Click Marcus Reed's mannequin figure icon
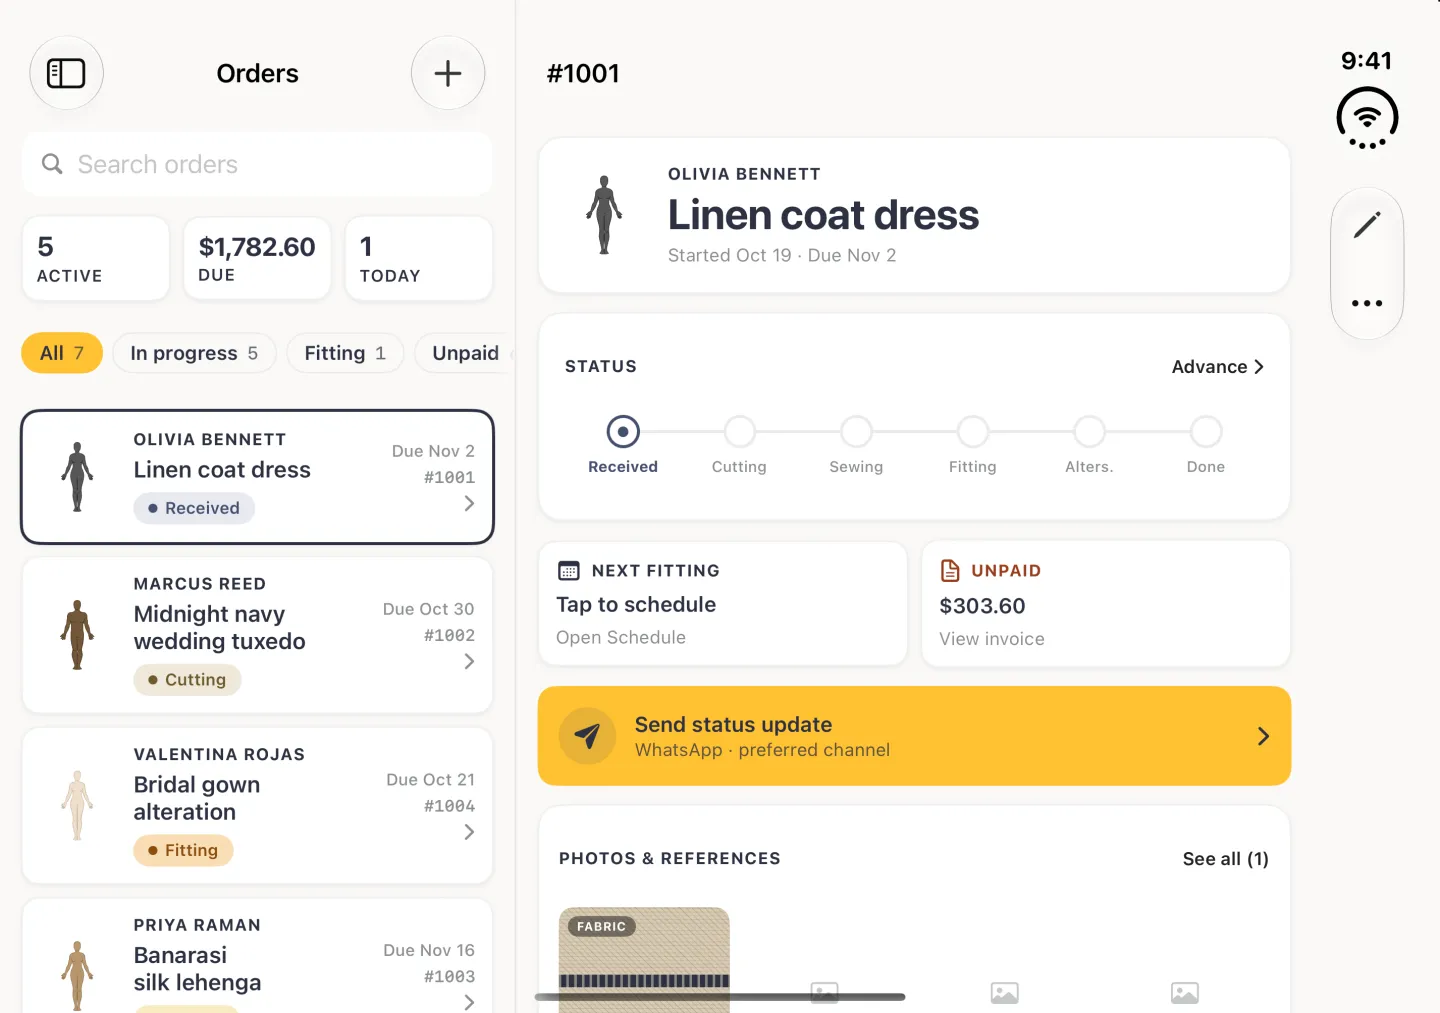 [x=77, y=635]
